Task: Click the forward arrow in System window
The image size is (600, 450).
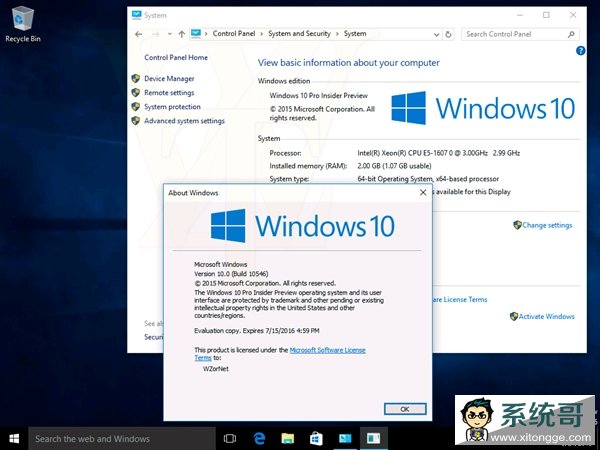Action: [156, 34]
